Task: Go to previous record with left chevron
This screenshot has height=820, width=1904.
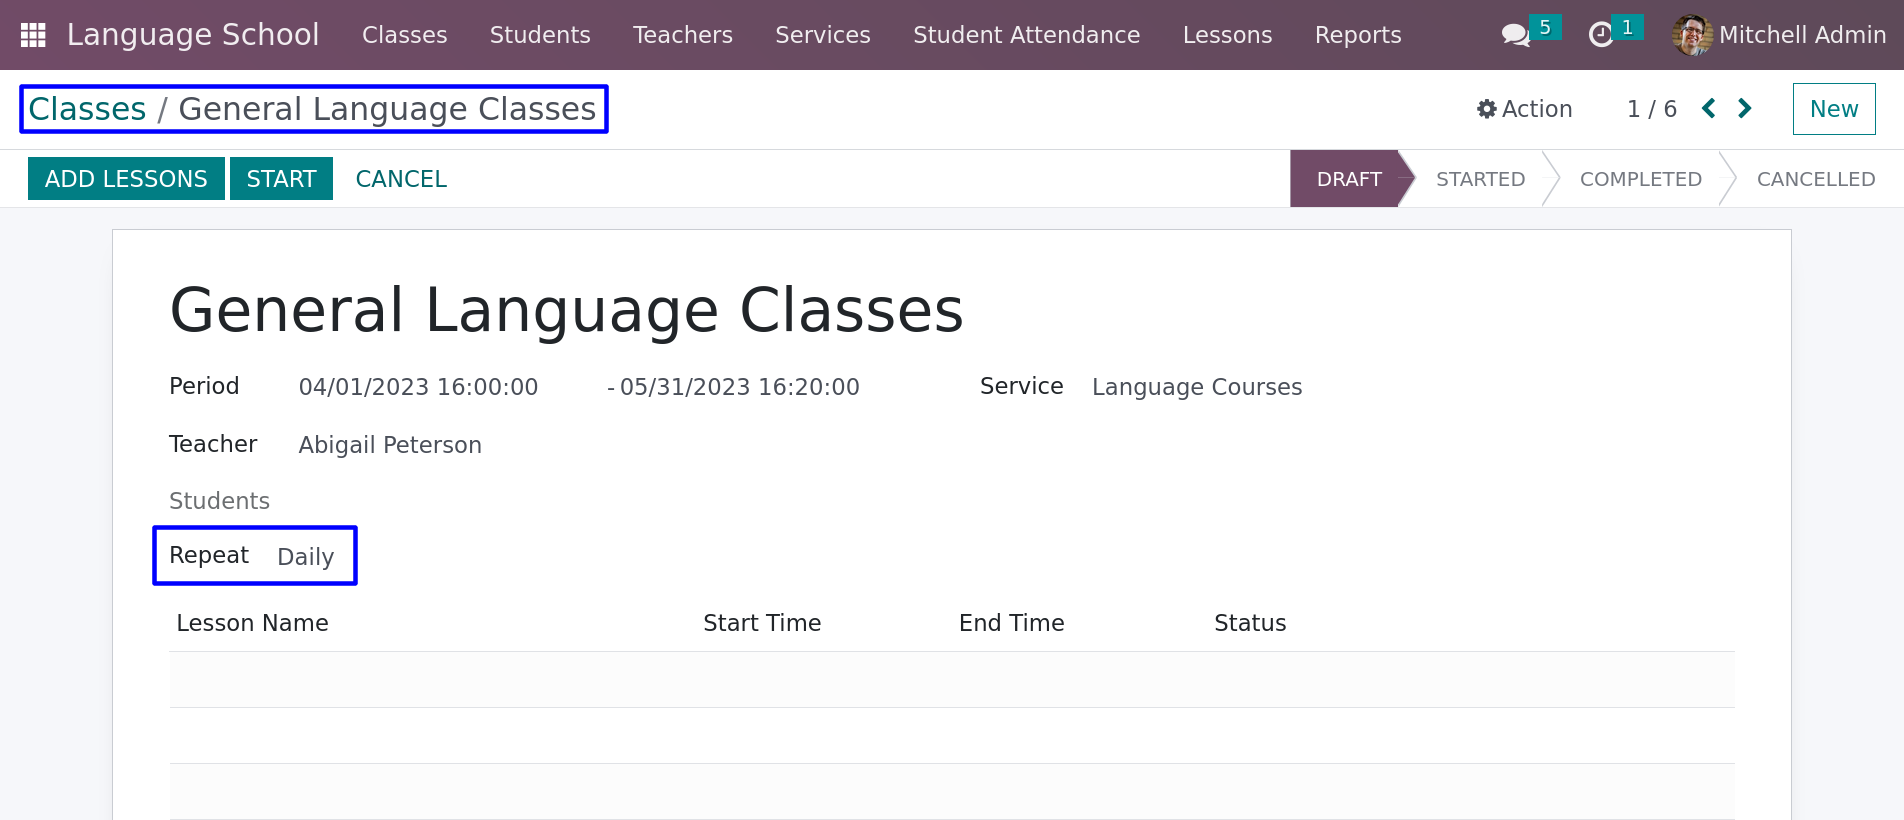Action: [1709, 108]
